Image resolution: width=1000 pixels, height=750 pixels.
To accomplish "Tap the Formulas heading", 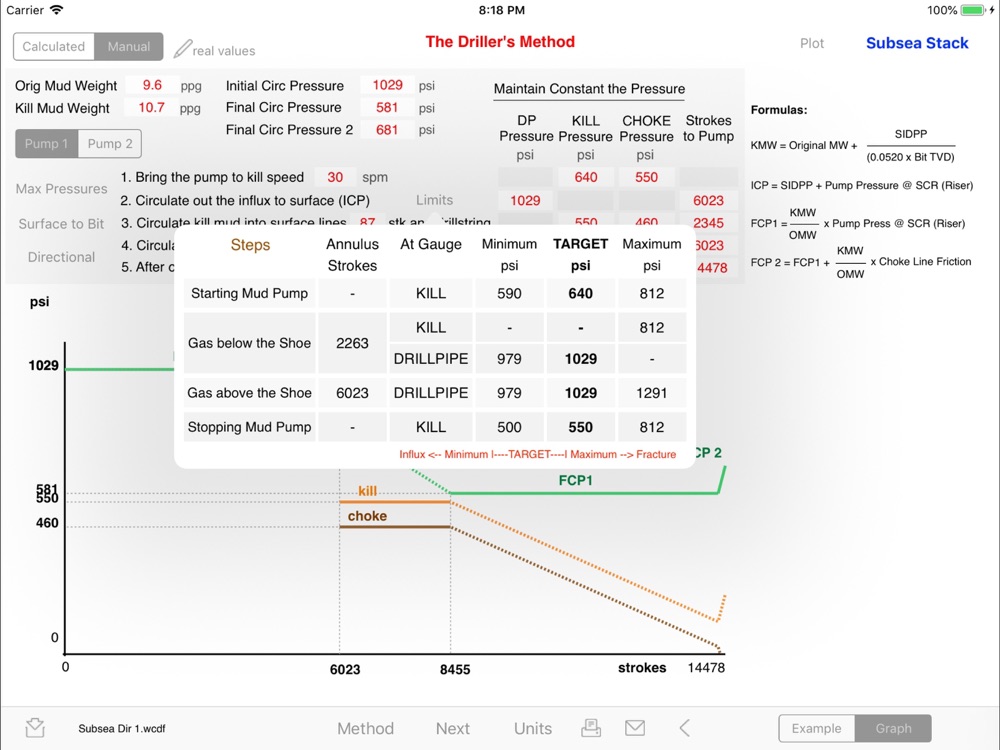I will [x=779, y=110].
